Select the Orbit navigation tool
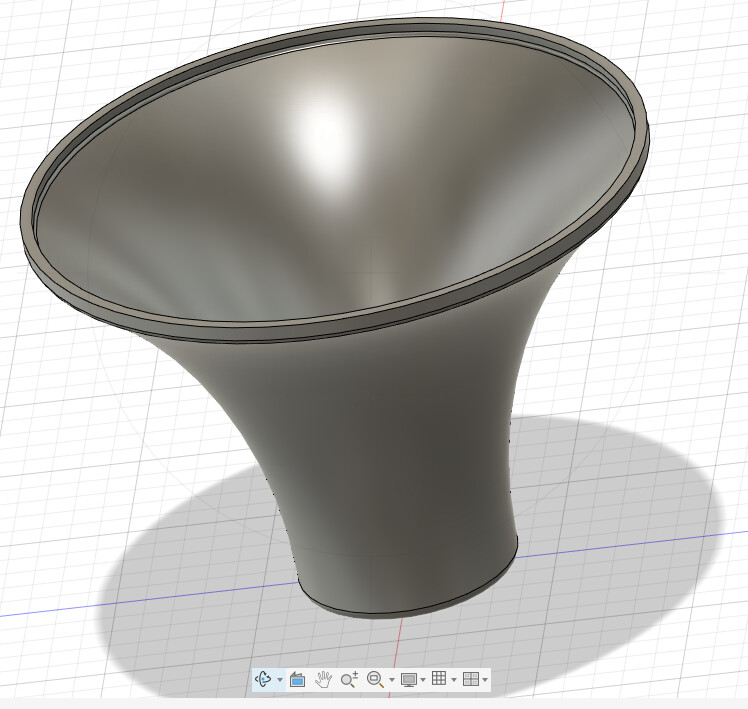748x709 pixels. (x=264, y=679)
